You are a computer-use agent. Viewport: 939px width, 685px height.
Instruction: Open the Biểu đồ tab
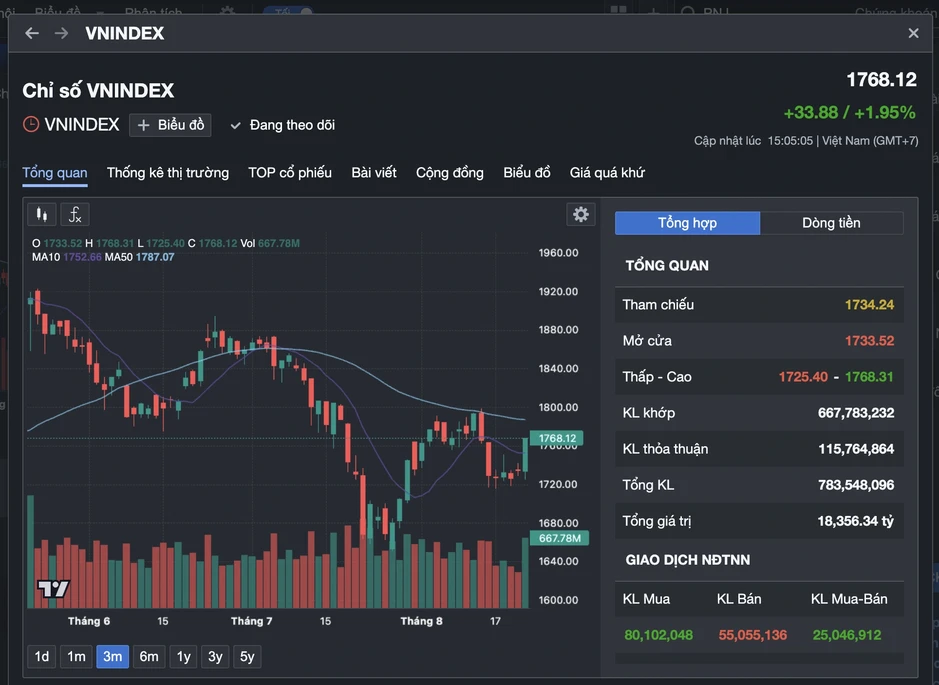pos(526,172)
